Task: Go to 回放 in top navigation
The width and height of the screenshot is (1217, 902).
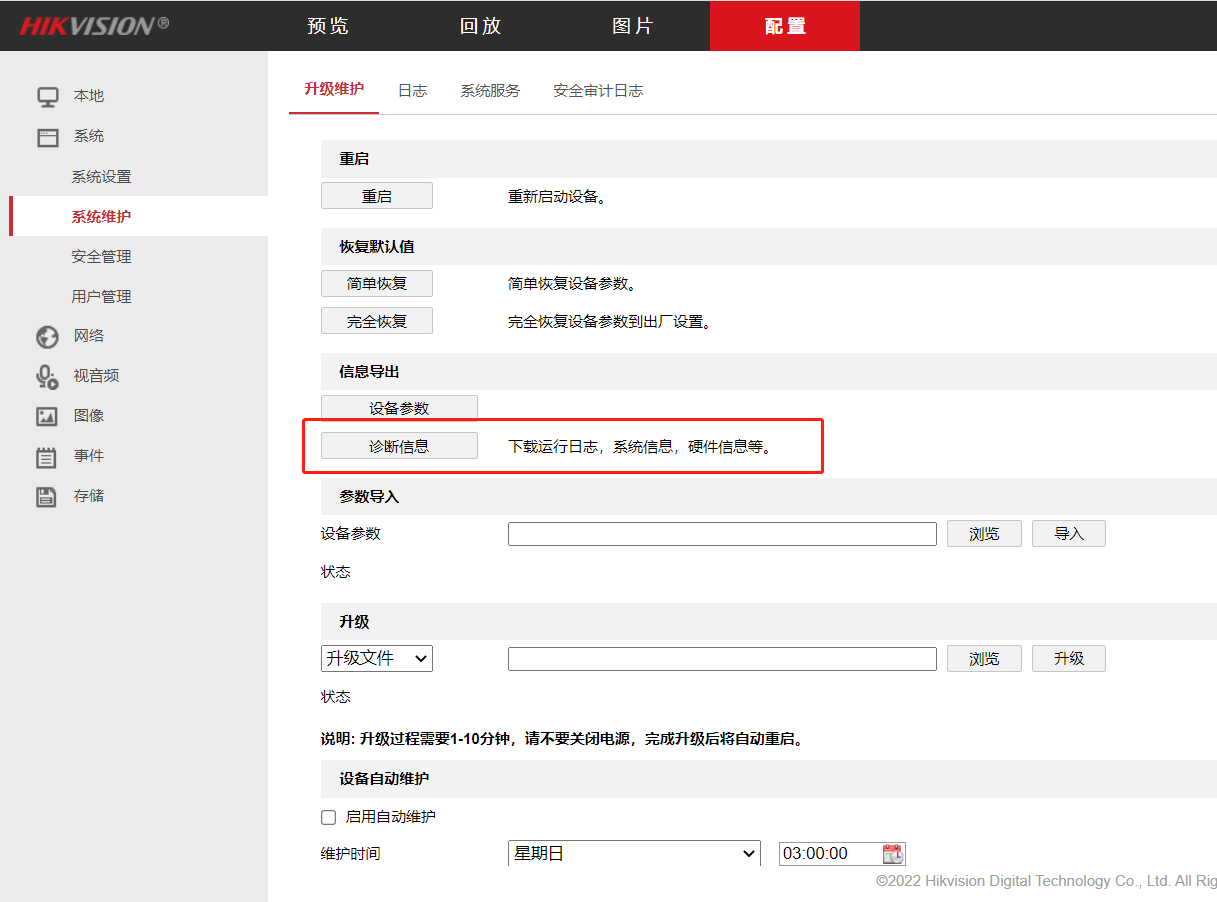Action: point(480,26)
